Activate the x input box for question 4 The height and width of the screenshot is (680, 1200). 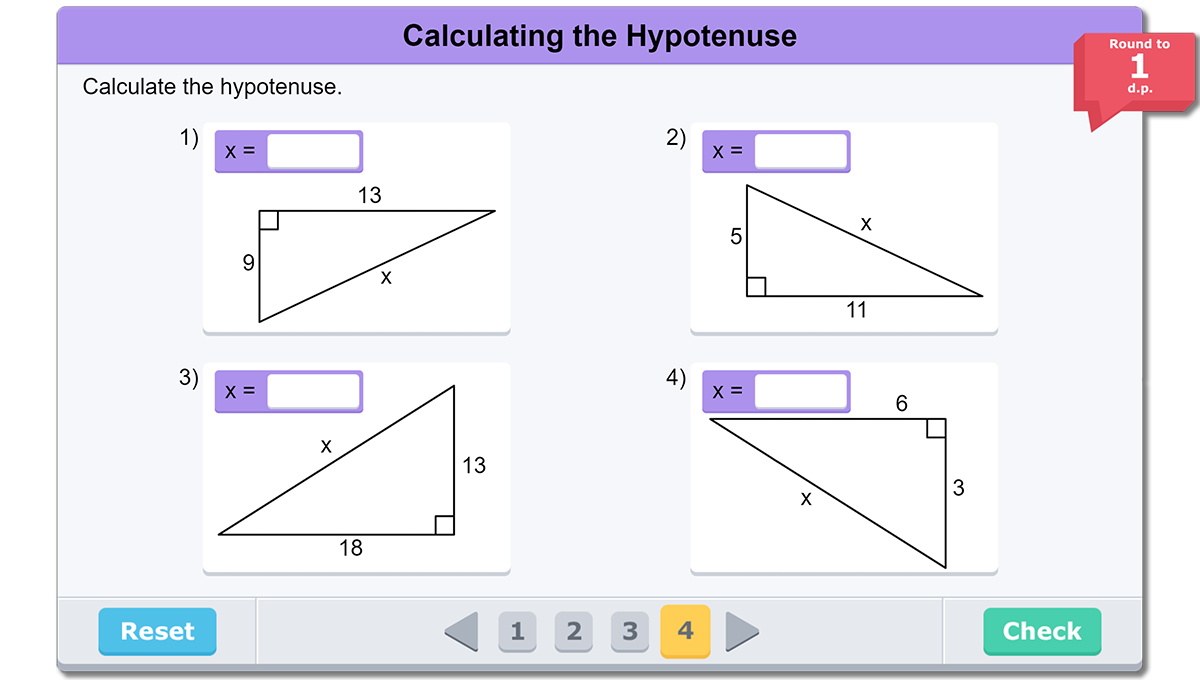click(x=800, y=392)
